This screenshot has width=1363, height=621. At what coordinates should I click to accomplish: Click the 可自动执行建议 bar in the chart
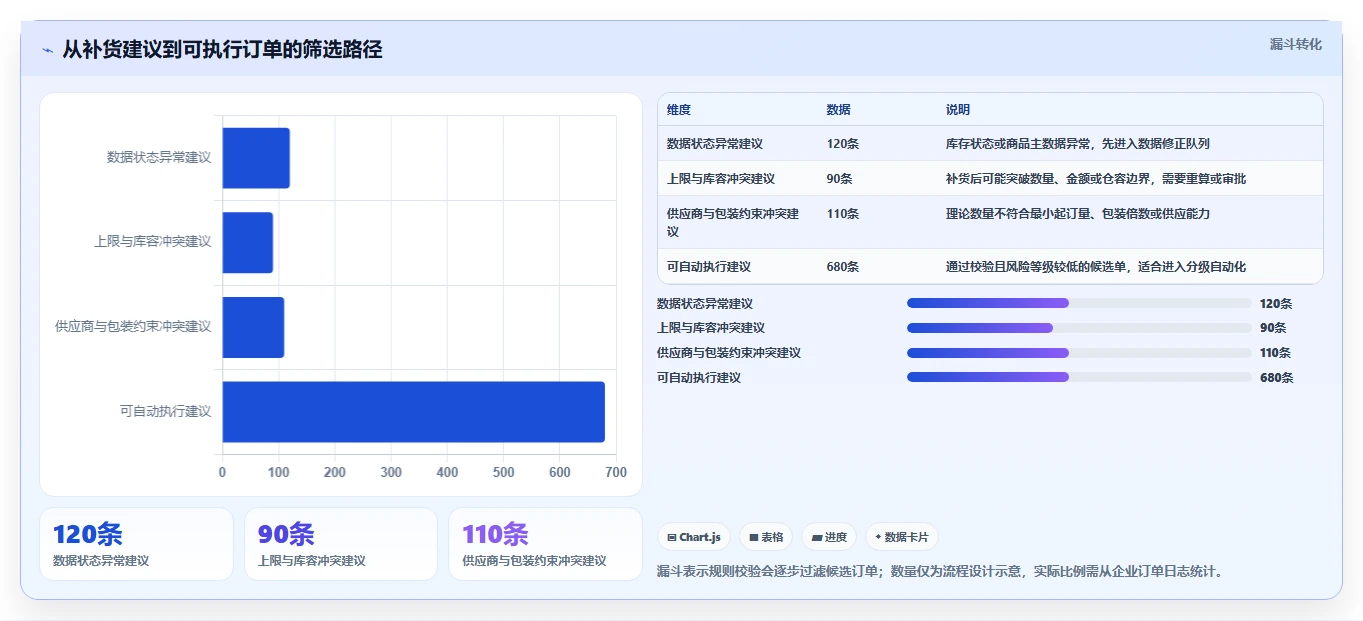point(414,412)
